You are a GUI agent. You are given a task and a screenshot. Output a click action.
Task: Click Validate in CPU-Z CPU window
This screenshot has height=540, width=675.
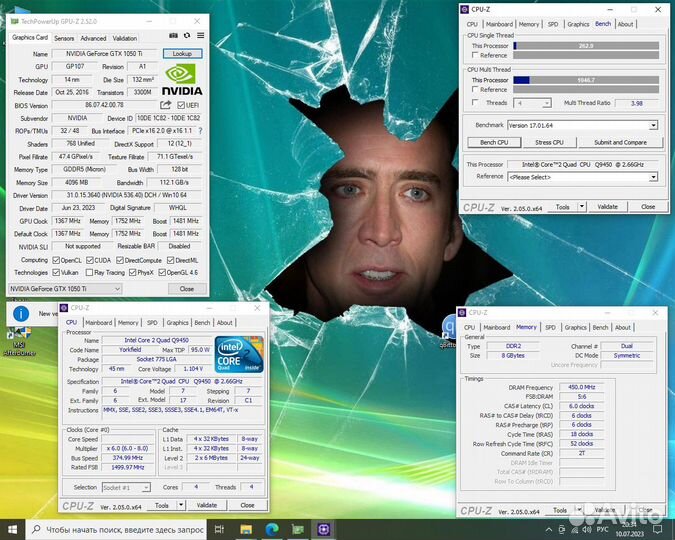pyautogui.click(x=207, y=505)
